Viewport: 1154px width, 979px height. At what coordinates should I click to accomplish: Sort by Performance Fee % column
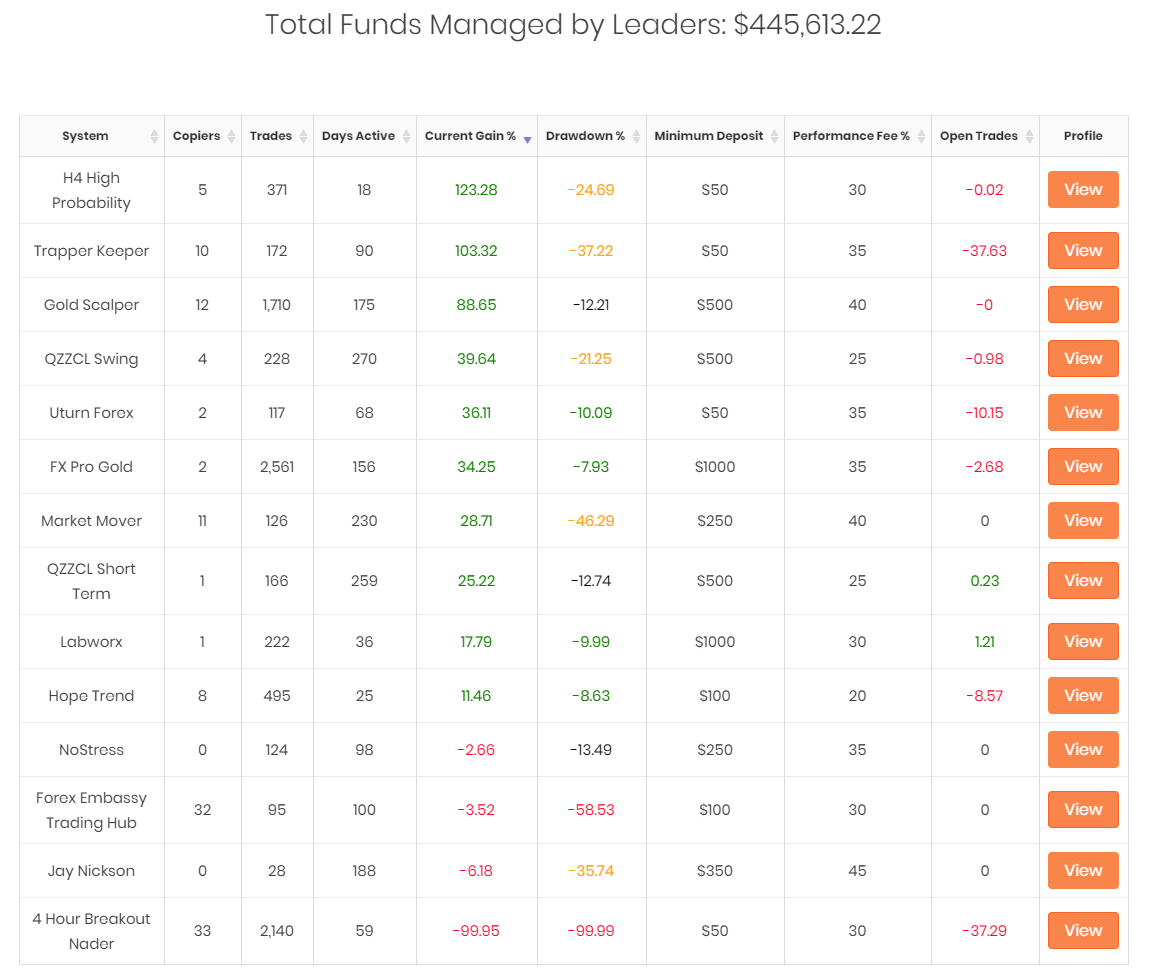[x=851, y=136]
